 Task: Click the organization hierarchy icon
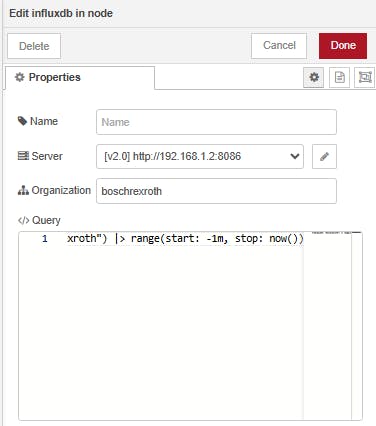(23, 190)
